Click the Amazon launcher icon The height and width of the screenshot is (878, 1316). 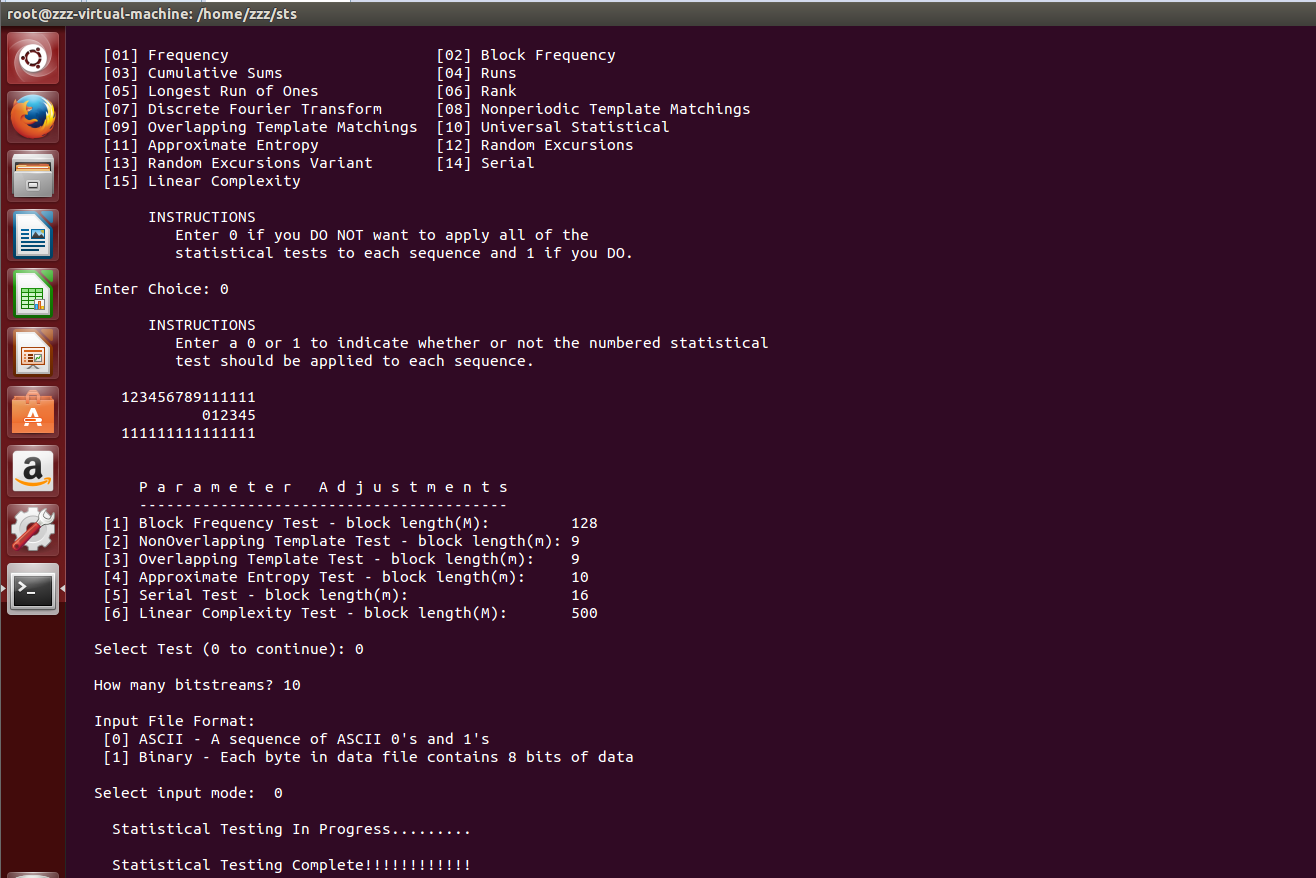33,471
